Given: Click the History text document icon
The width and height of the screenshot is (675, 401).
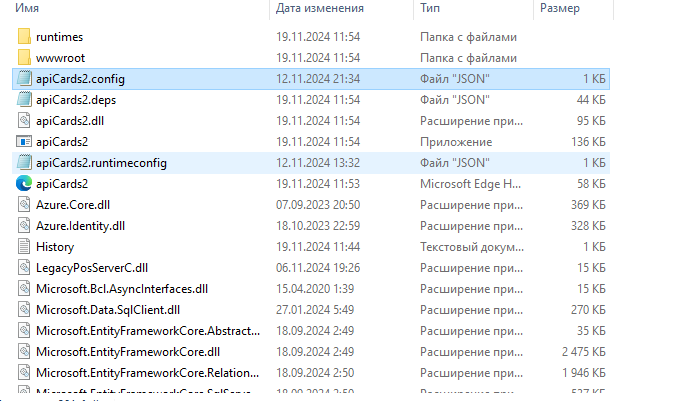Looking at the screenshot, I should click(24, 247).
